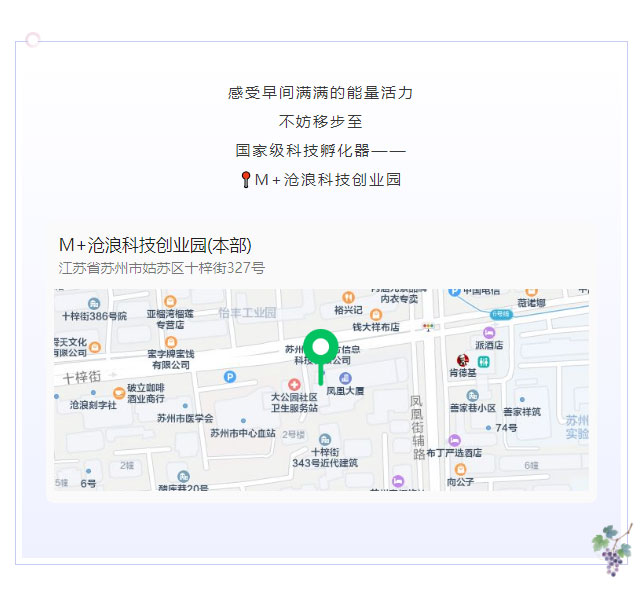Select the KFC (肯德基) map marker
The height and width of the screenshot is (590, 643).
(462, 360)
